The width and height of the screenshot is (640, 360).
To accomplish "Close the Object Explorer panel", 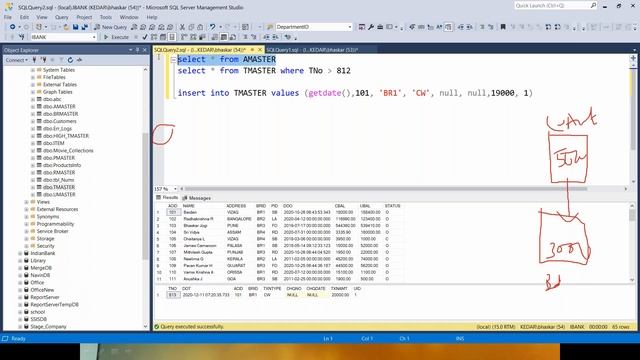I will [145, 50].
